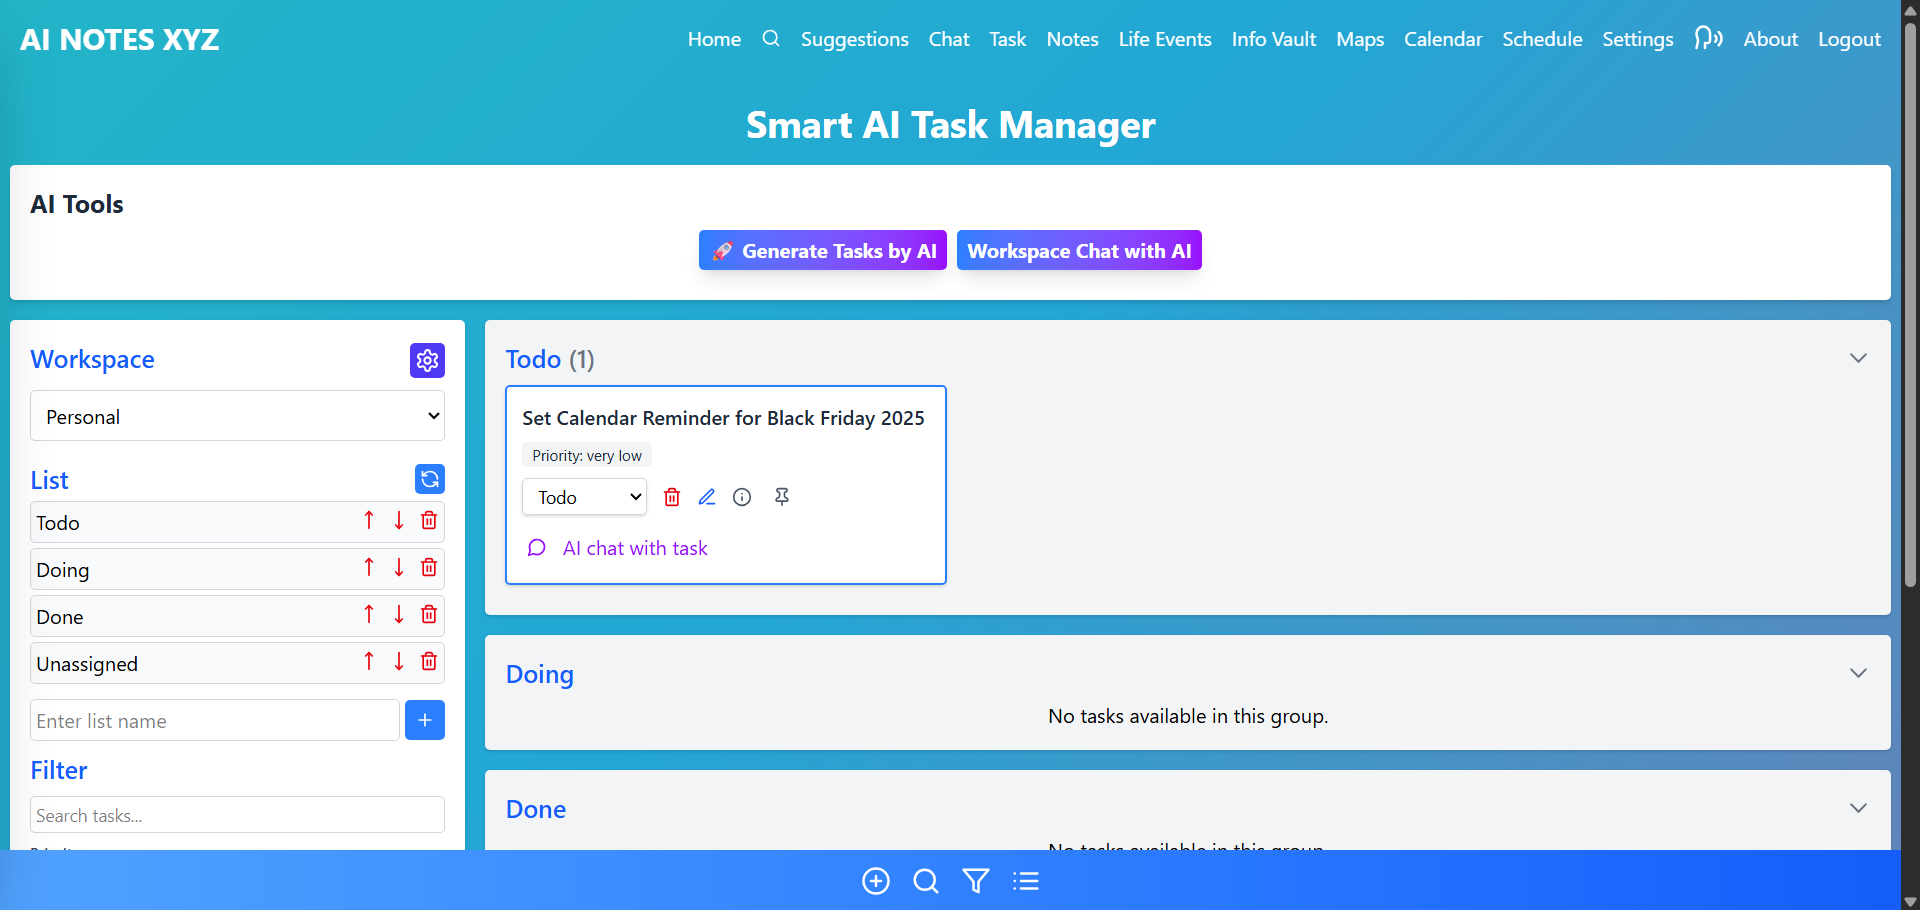Open task details via the info icon

pyautogui.click(x=742, y=497)
